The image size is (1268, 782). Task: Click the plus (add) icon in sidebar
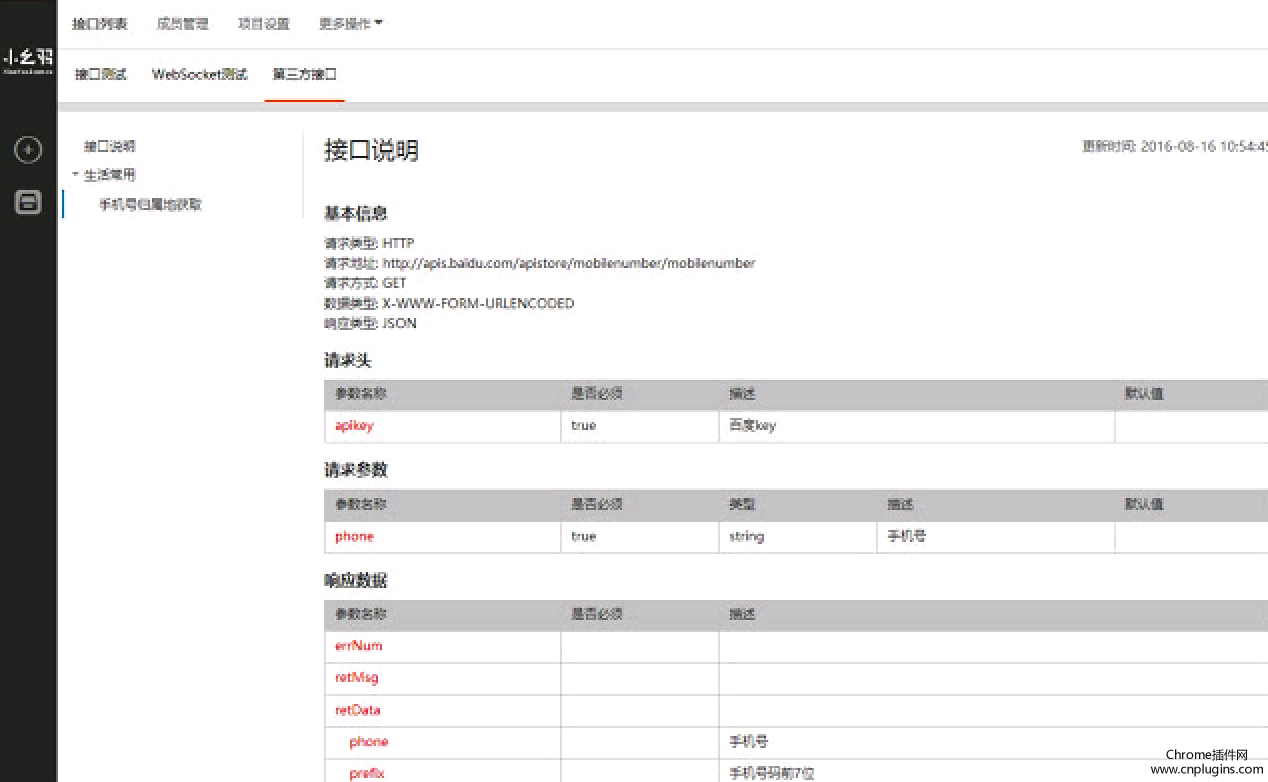28,150
